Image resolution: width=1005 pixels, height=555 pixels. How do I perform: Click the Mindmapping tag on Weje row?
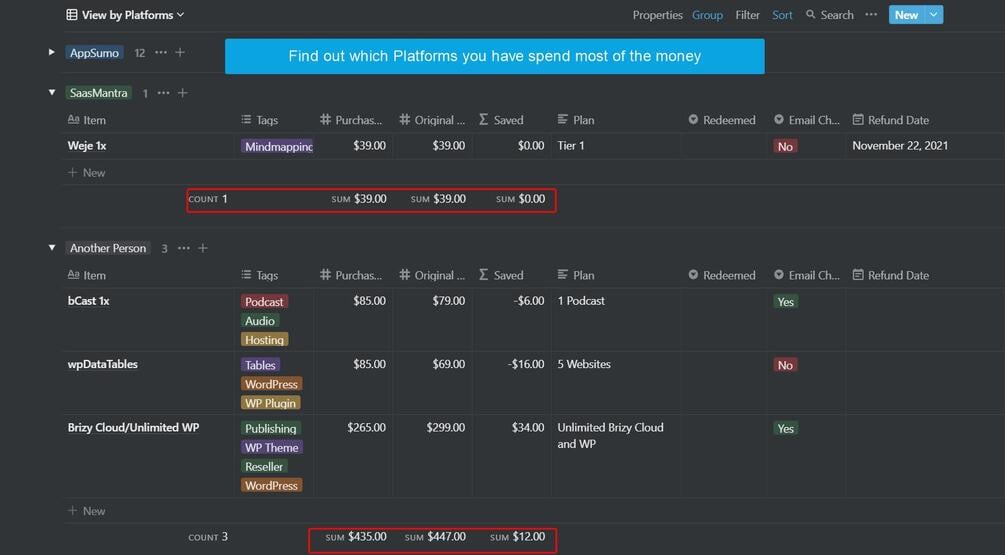pos(277,146)
